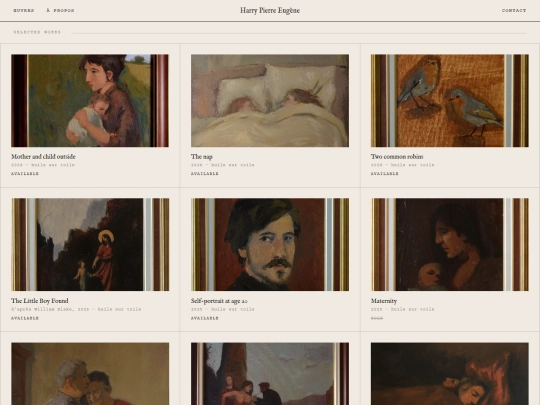View the sleeping red-haired woman painting
This screenshot has height=405, width=540.
tap(450, 374)
